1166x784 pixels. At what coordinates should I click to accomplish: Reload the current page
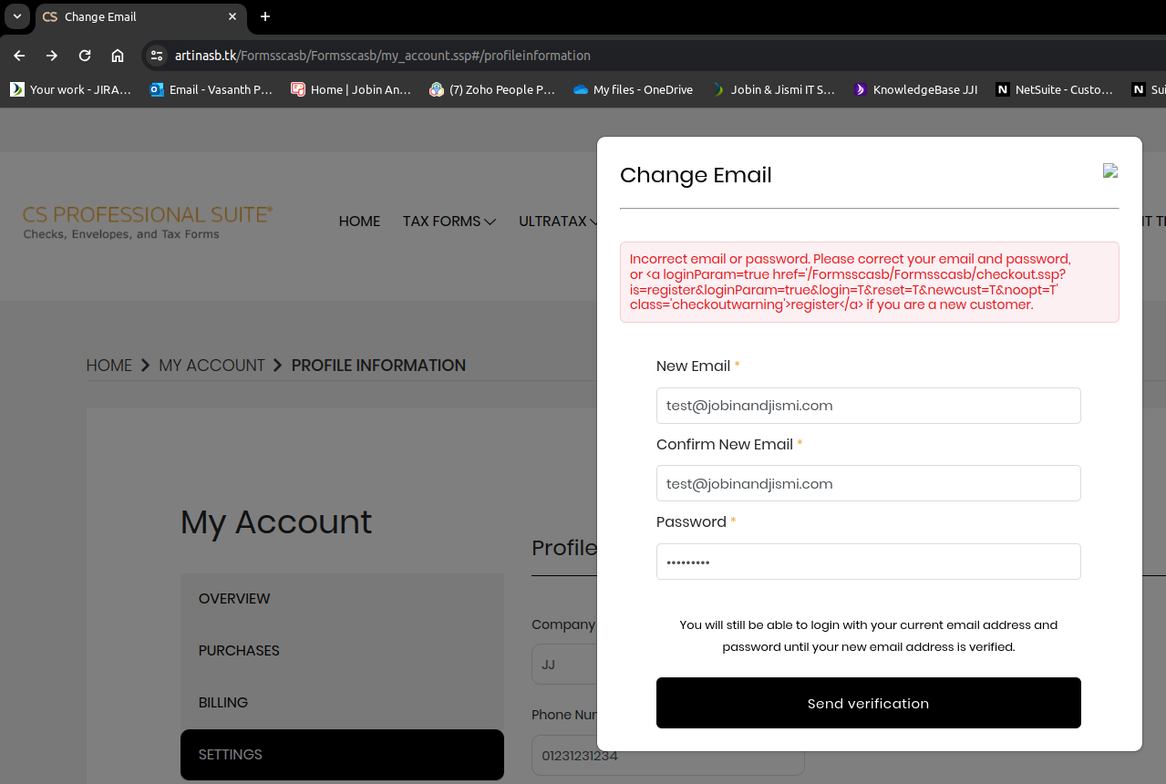pos(85,56)
